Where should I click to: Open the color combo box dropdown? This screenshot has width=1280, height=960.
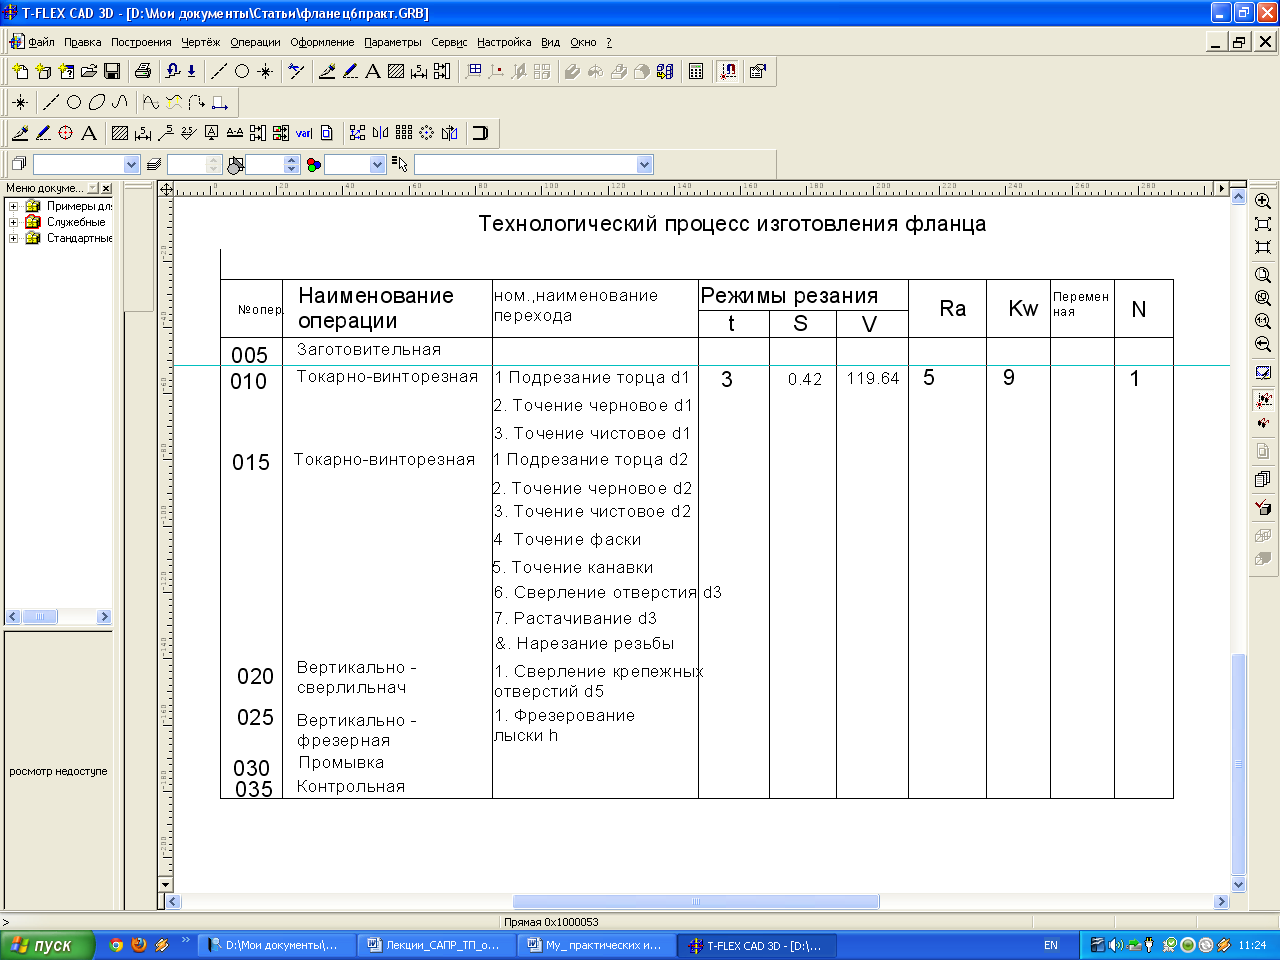tap(377, 164)
